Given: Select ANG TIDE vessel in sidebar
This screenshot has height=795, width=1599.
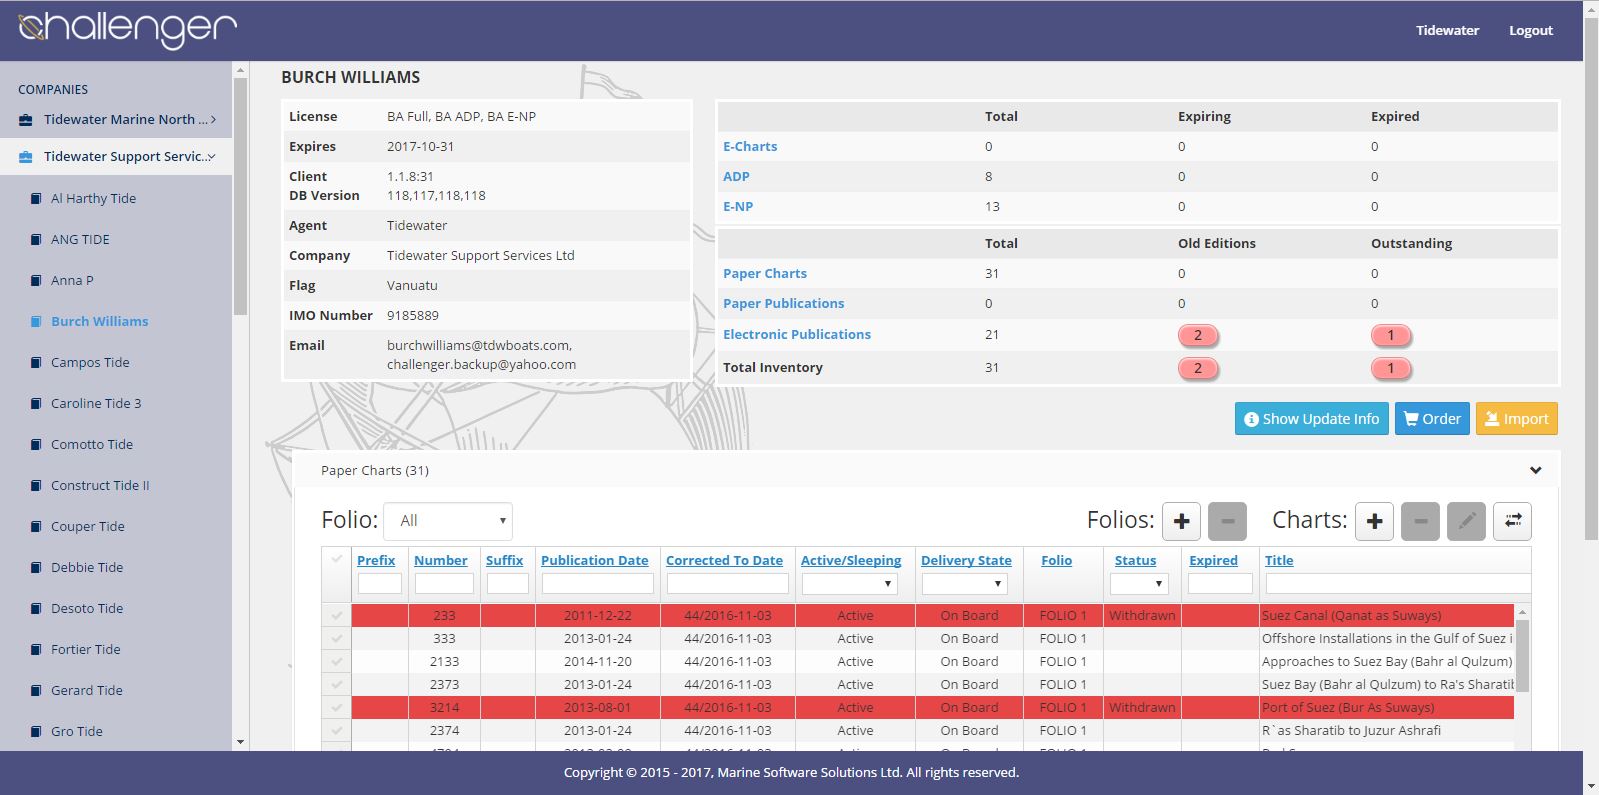Looking at the screenshot, I should [x=80, y=240].
